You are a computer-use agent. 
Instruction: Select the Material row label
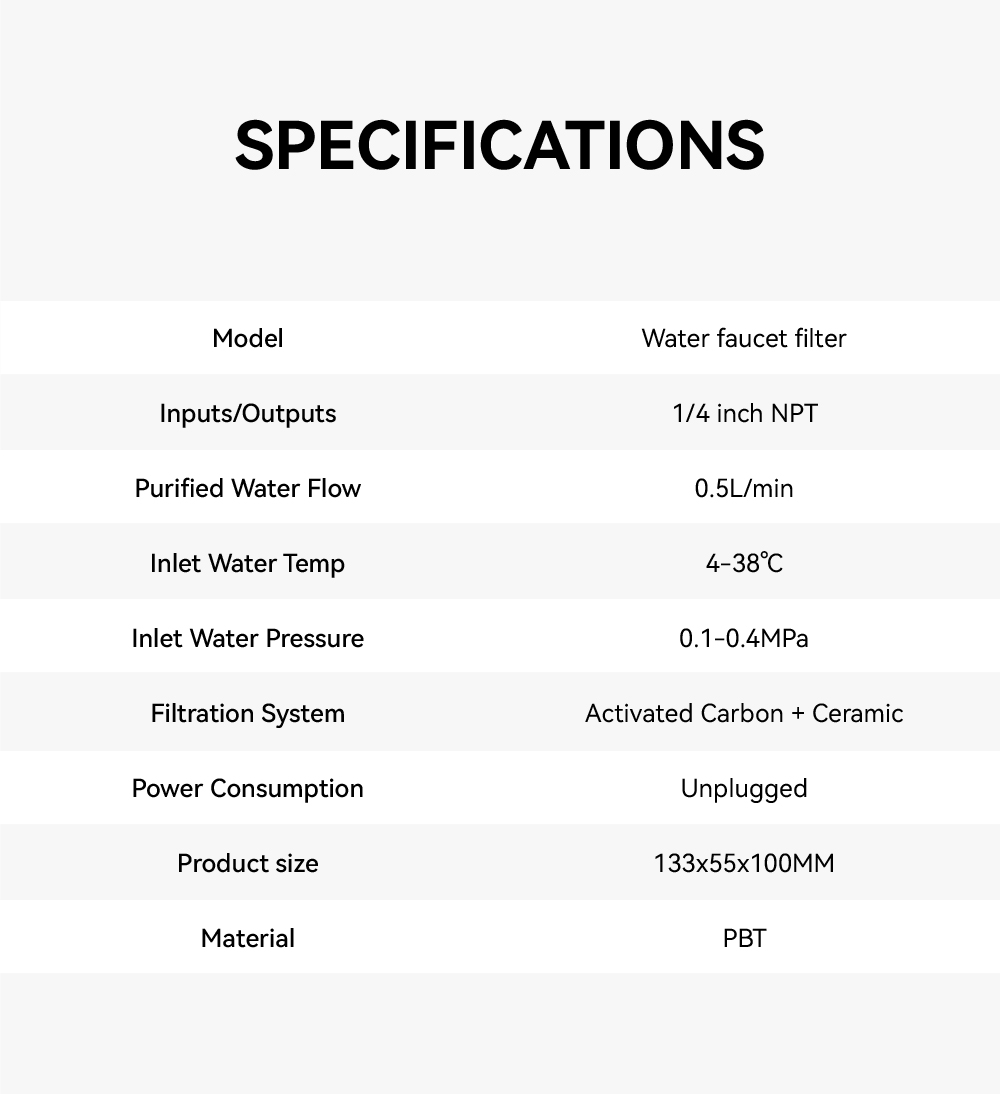pos(248,938)
